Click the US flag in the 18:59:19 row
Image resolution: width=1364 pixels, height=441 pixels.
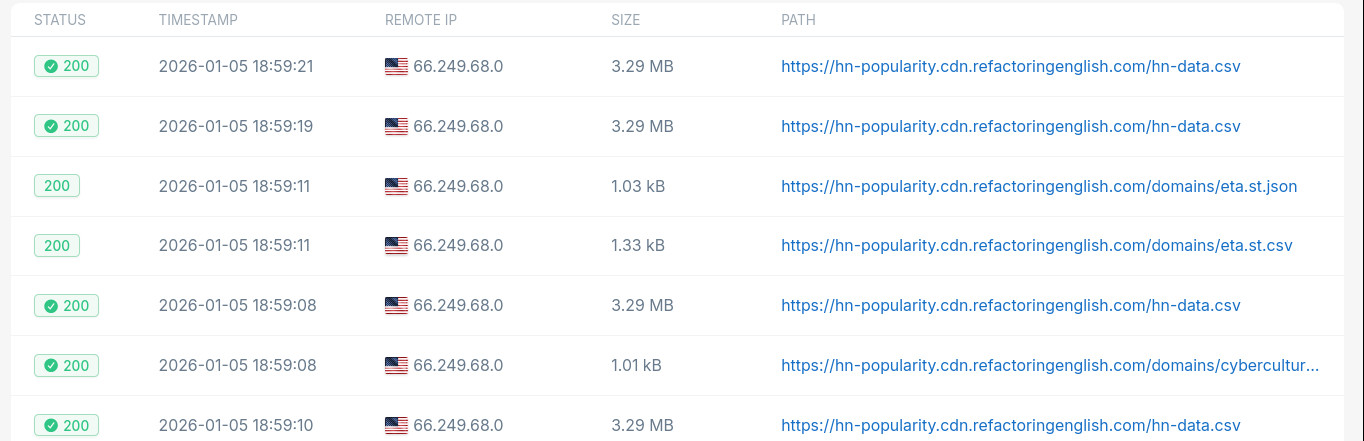click(396, 127)
